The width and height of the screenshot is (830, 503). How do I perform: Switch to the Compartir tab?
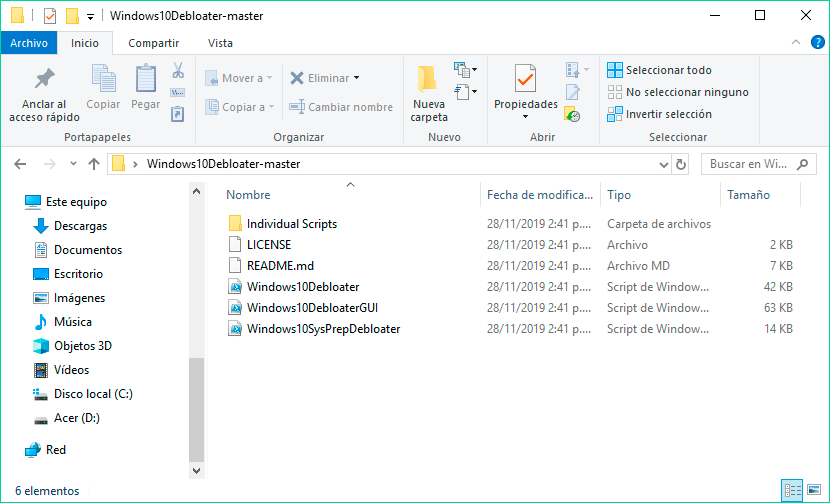154,43
